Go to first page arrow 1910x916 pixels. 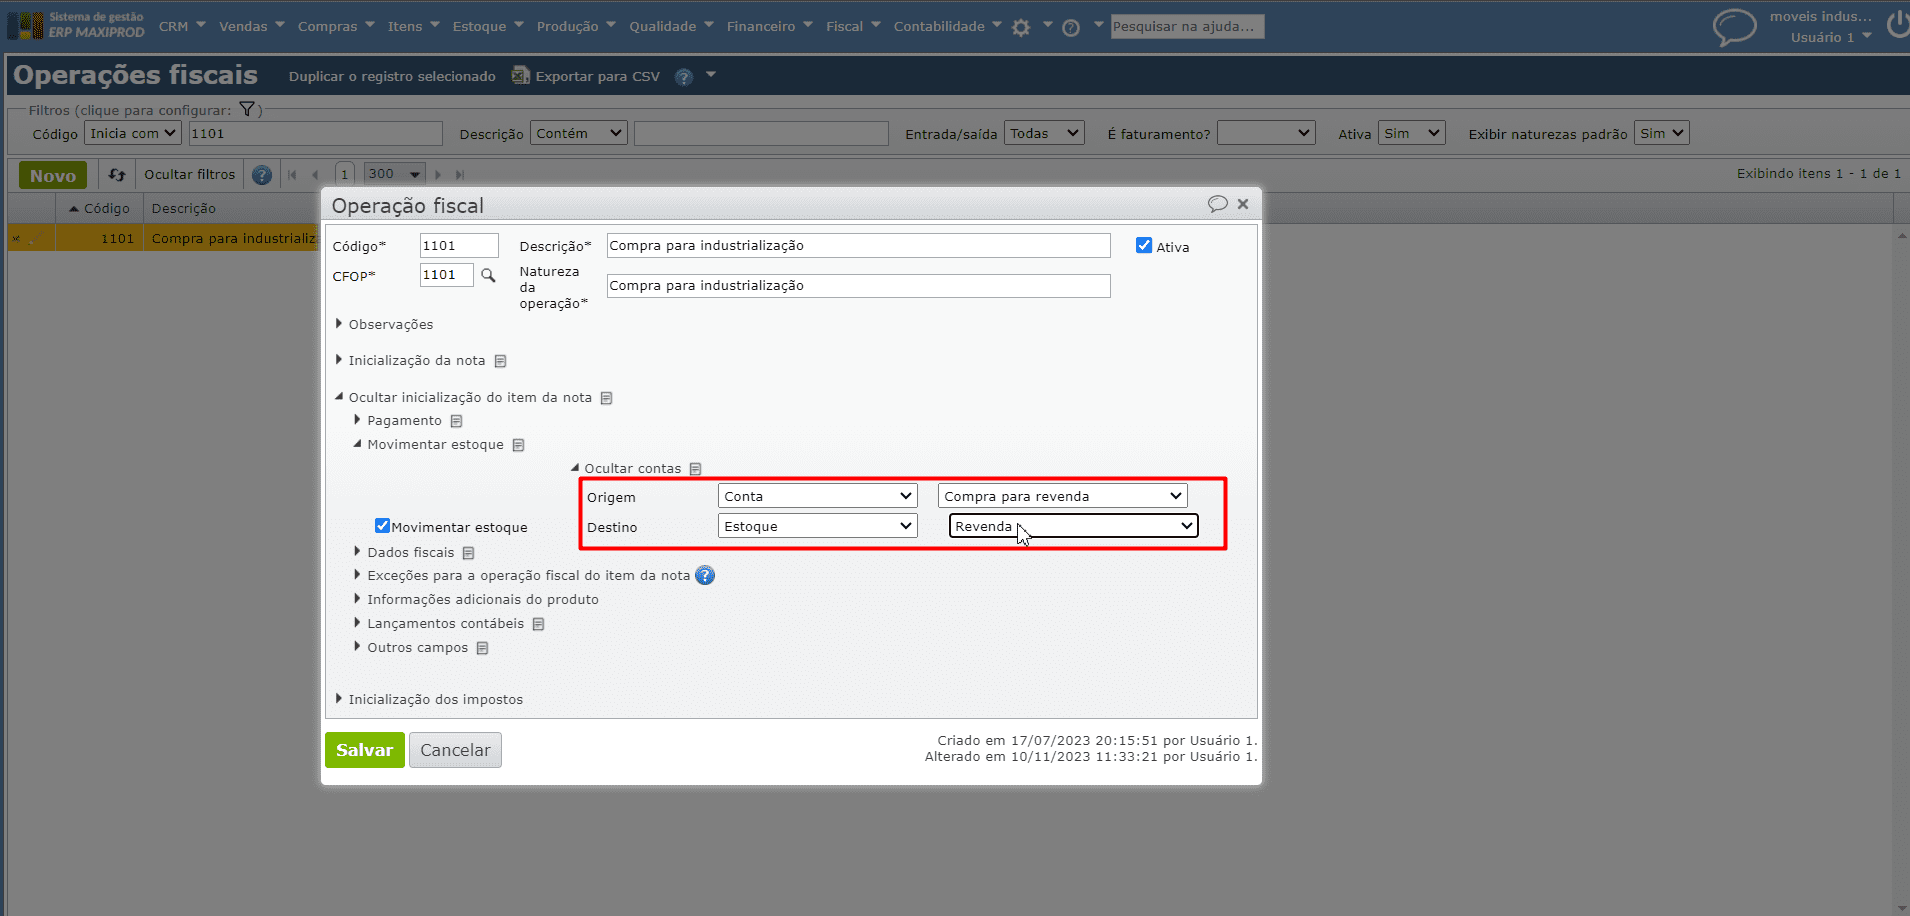click(x=292, y=174)
